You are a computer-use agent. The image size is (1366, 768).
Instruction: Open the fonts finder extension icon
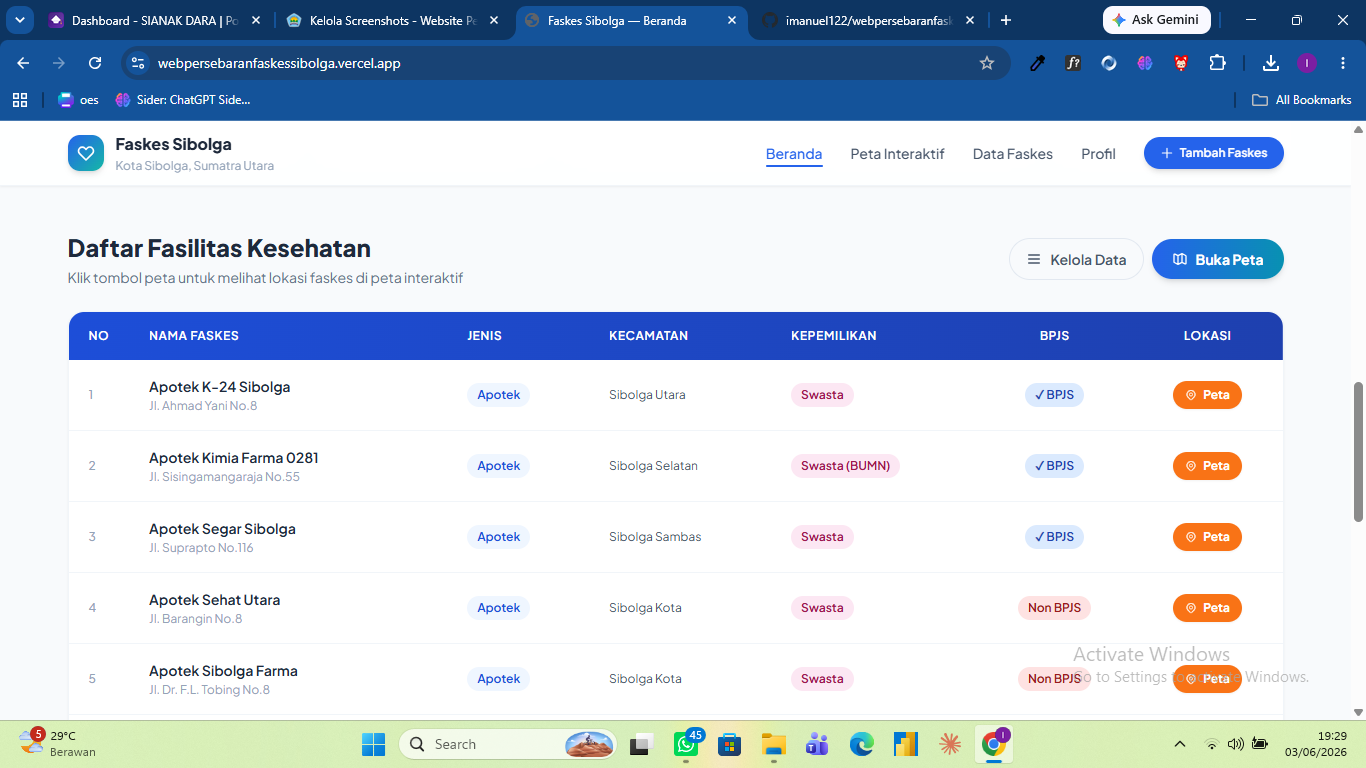pyautogui.click(x=1073, y=63)
